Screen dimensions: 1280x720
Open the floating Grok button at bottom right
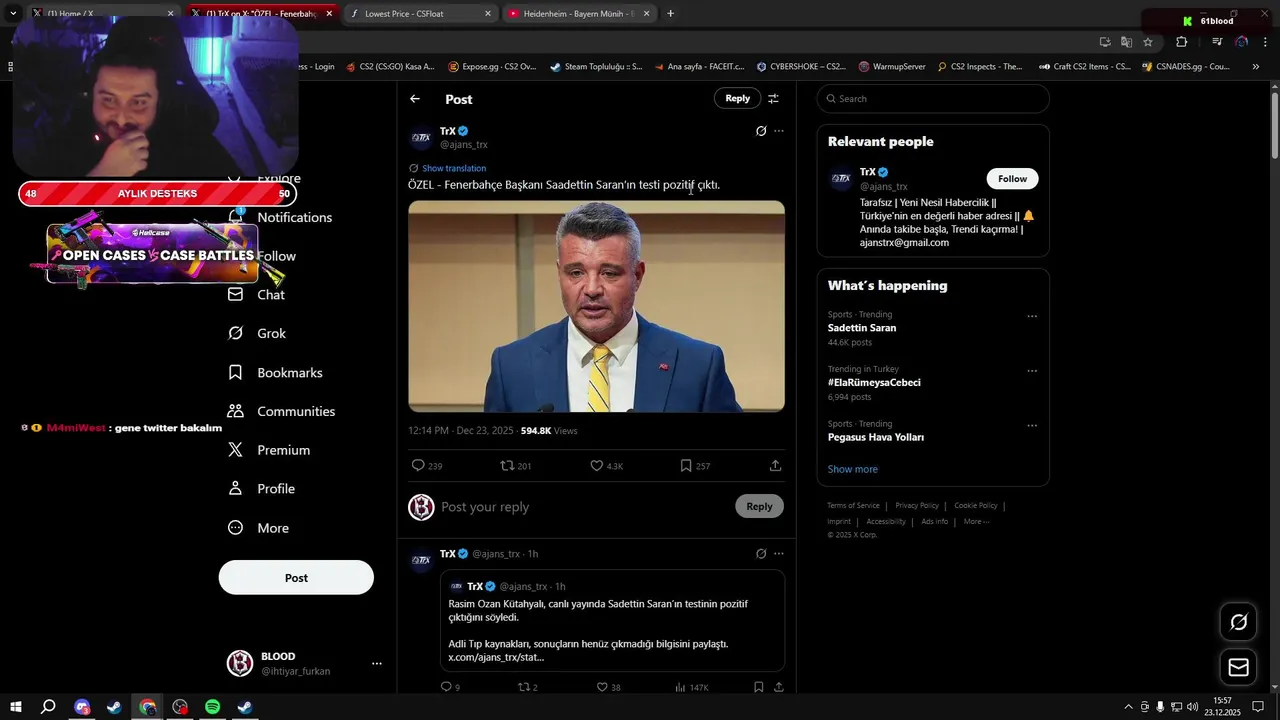(1238, 622)
